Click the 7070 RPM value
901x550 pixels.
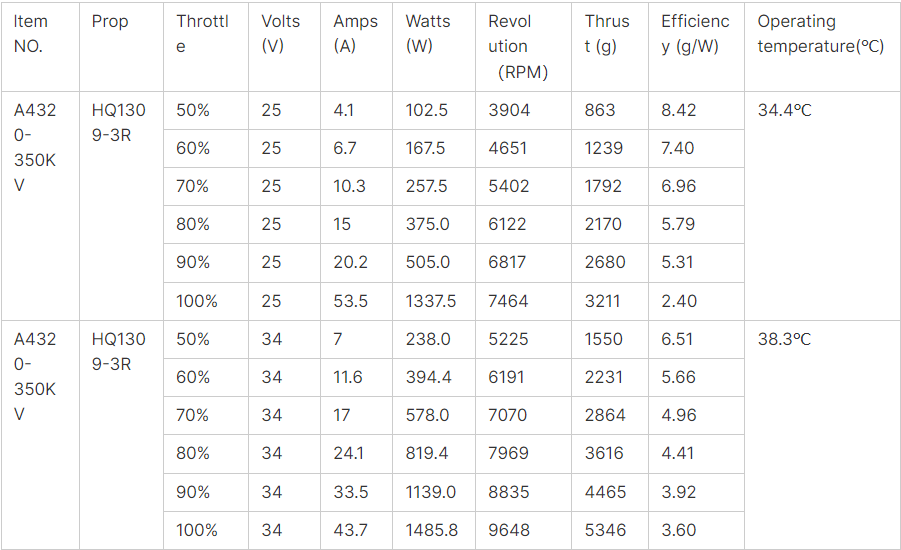509,415
